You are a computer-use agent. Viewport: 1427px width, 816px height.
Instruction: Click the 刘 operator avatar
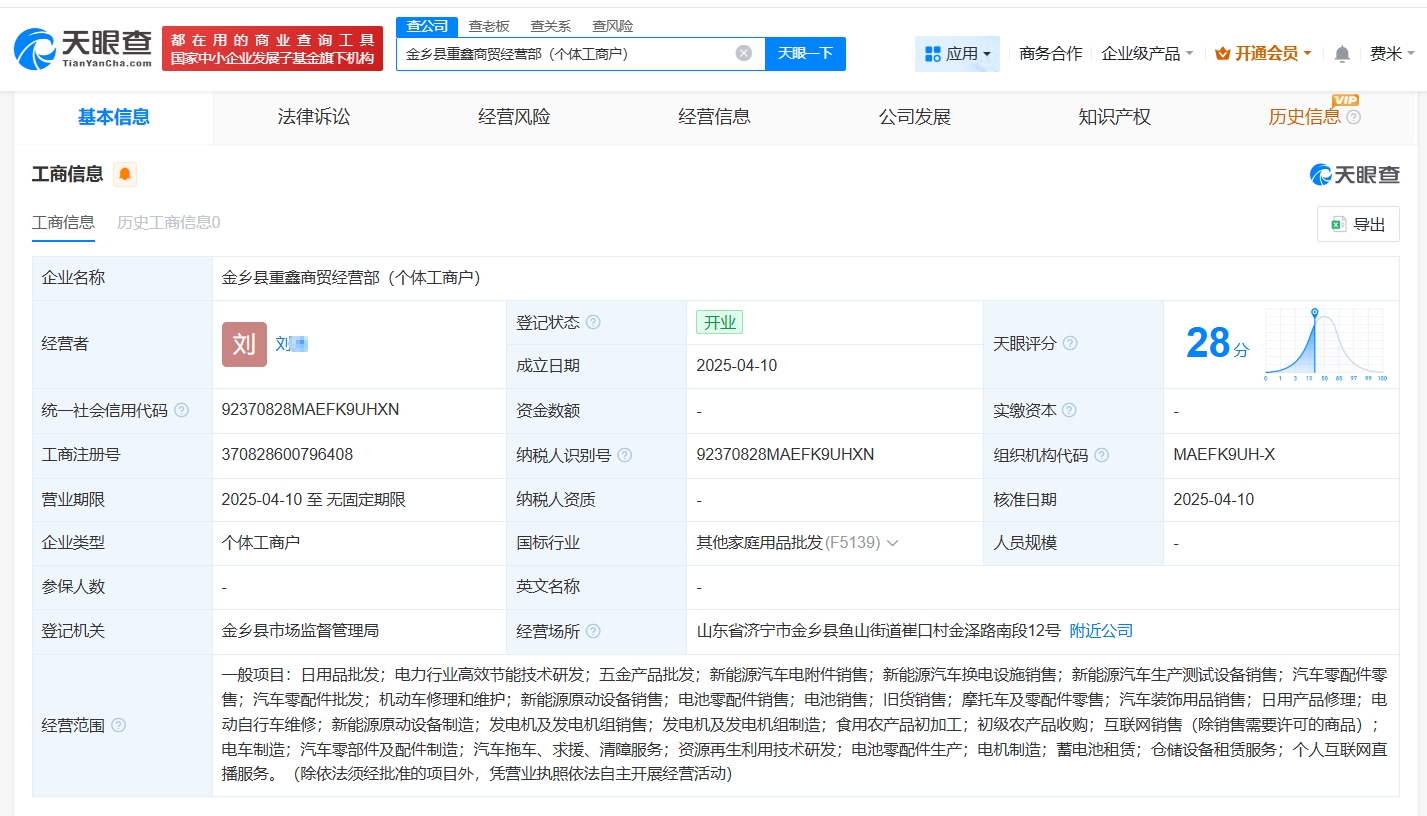(x=244, y=344)
